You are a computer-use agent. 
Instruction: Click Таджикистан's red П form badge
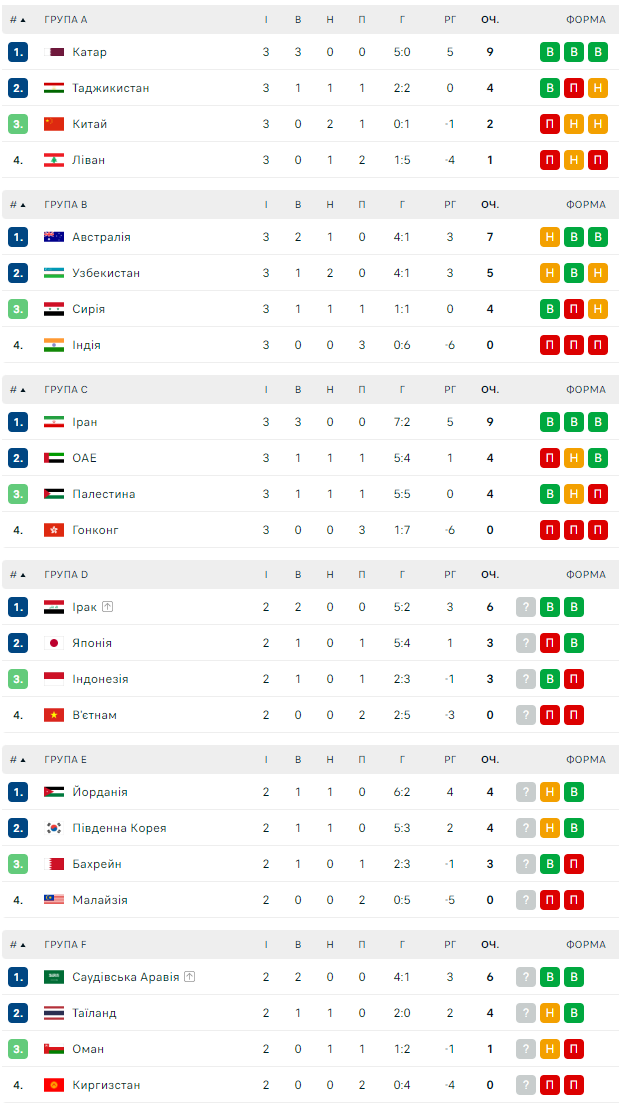(574, 88)
